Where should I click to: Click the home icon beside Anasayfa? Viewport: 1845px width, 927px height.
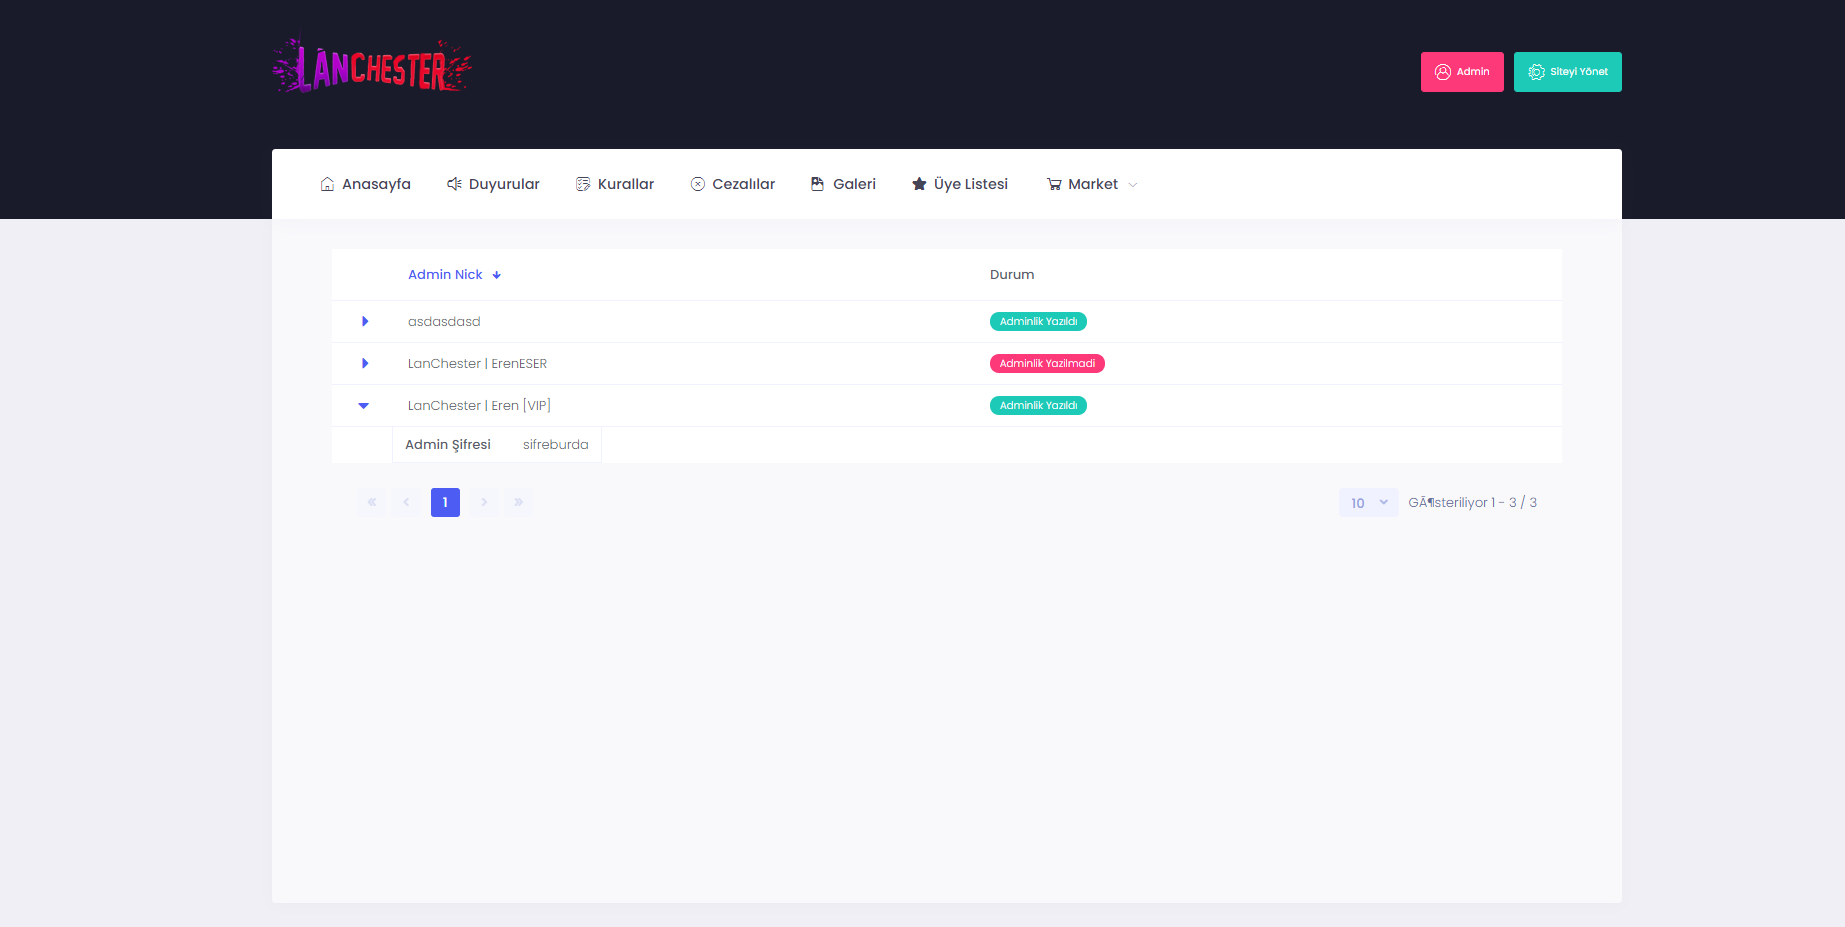coord(327,184)
